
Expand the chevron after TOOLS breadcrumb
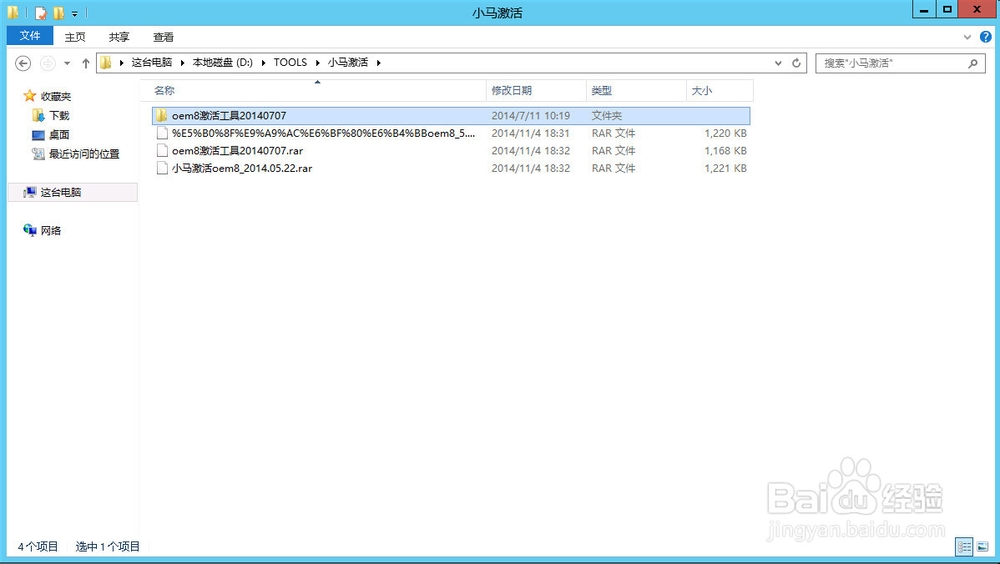318,63
